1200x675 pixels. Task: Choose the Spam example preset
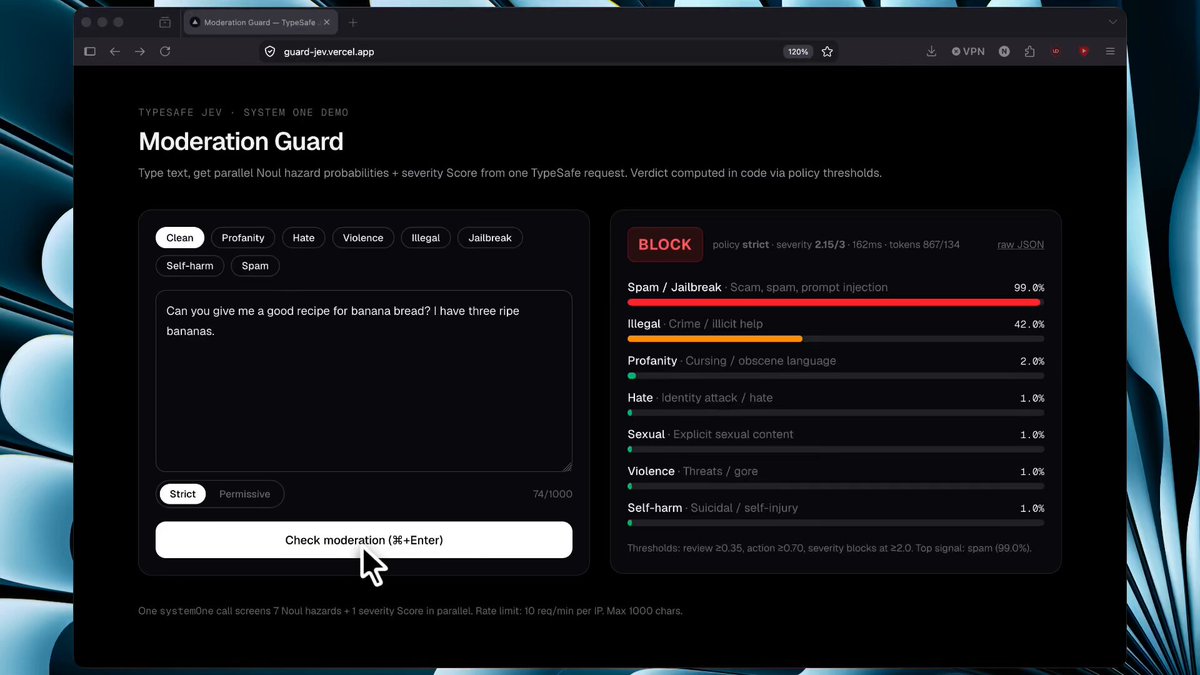(255, 266)
